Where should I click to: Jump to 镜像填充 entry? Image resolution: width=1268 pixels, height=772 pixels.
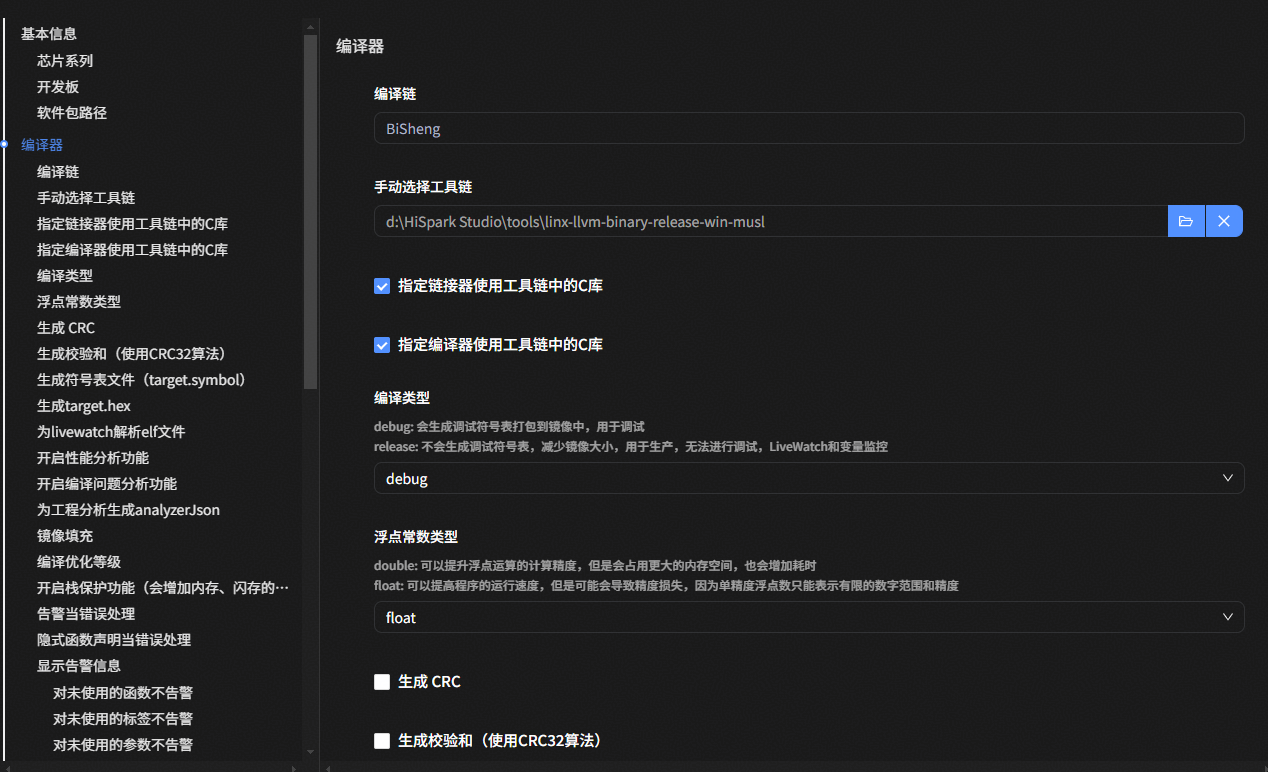coord(65,536)
